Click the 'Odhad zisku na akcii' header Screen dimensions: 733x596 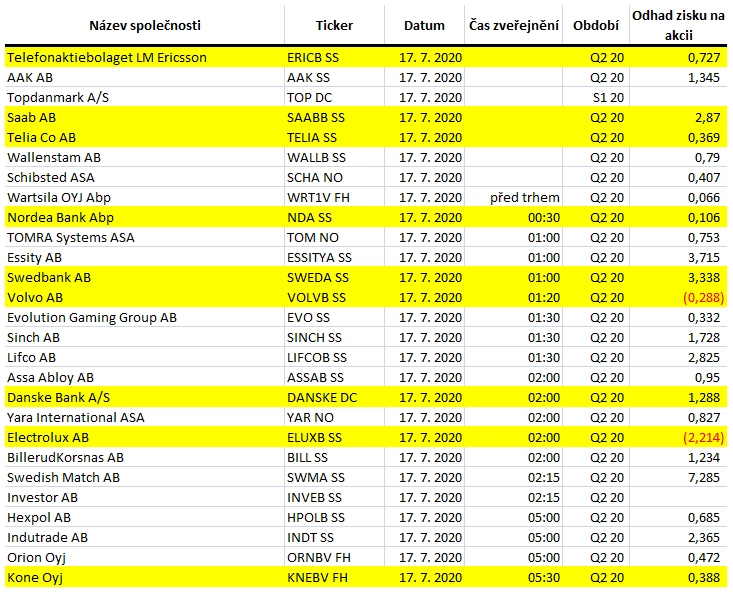pos(678,25)
